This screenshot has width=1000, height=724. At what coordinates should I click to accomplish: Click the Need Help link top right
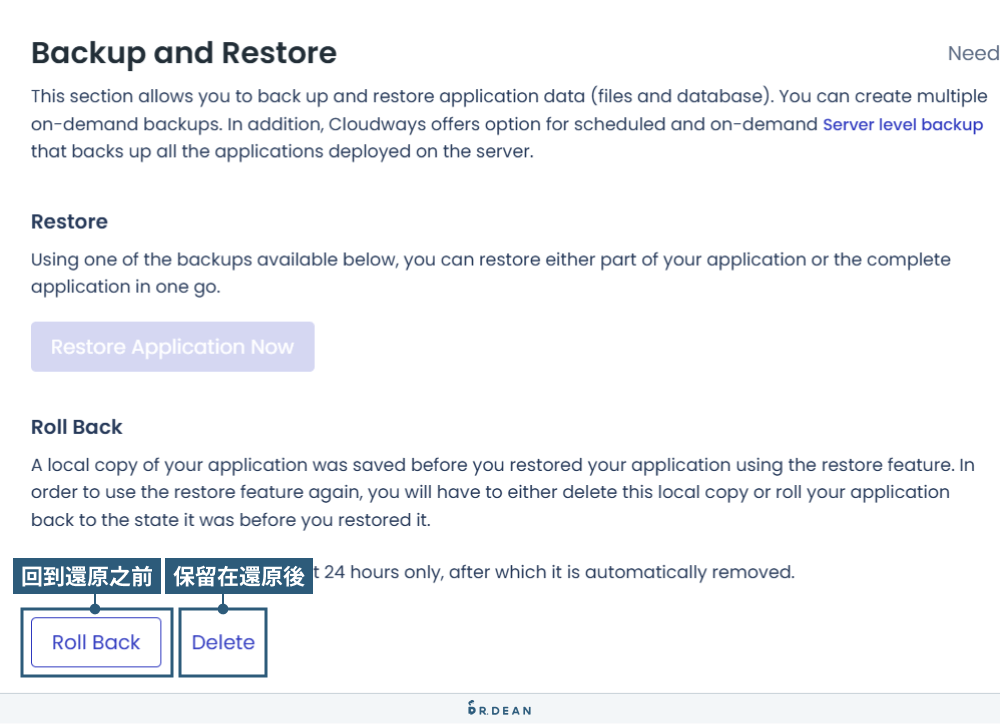(972, 53)
